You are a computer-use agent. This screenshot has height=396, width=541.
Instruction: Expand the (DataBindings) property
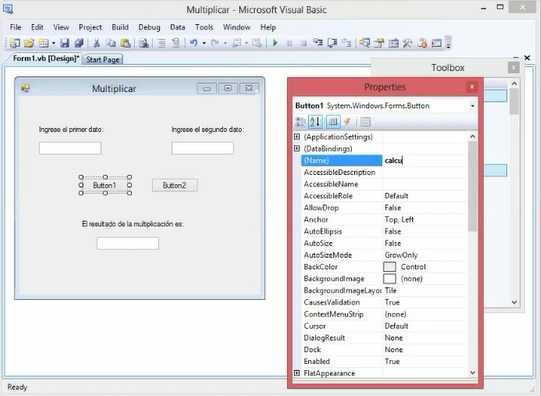coord(297,148)
